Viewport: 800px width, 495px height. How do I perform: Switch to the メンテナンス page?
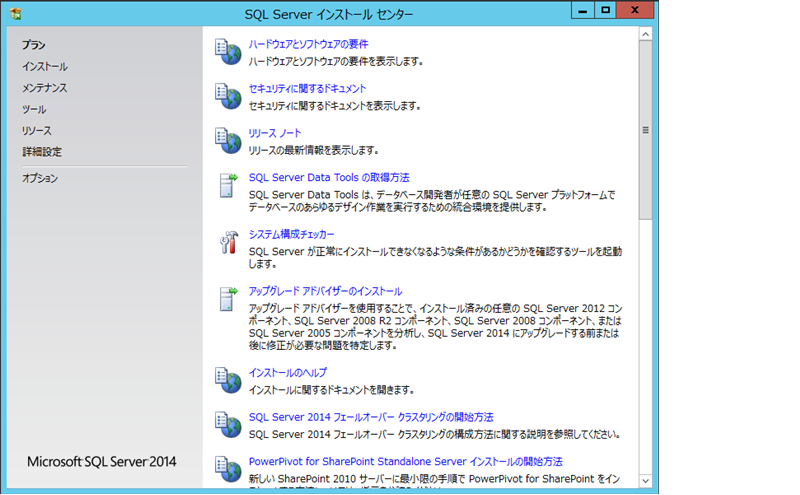click(44, 88)
